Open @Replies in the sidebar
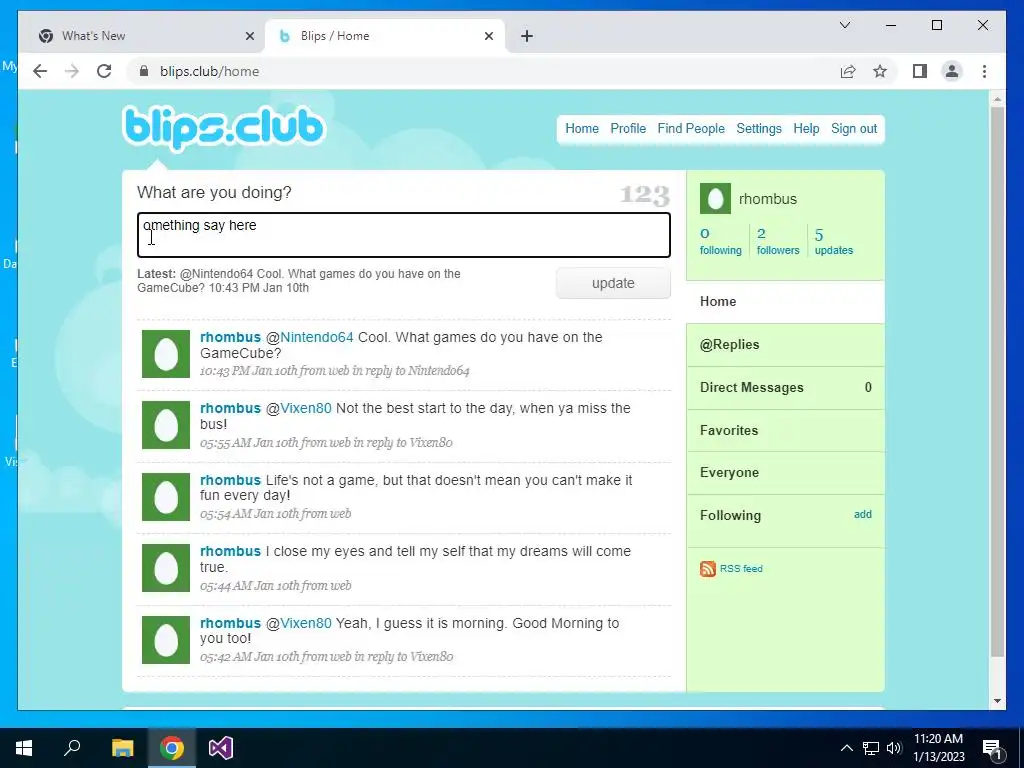This screenshot has width=1024, height=768. click(785, 345)
